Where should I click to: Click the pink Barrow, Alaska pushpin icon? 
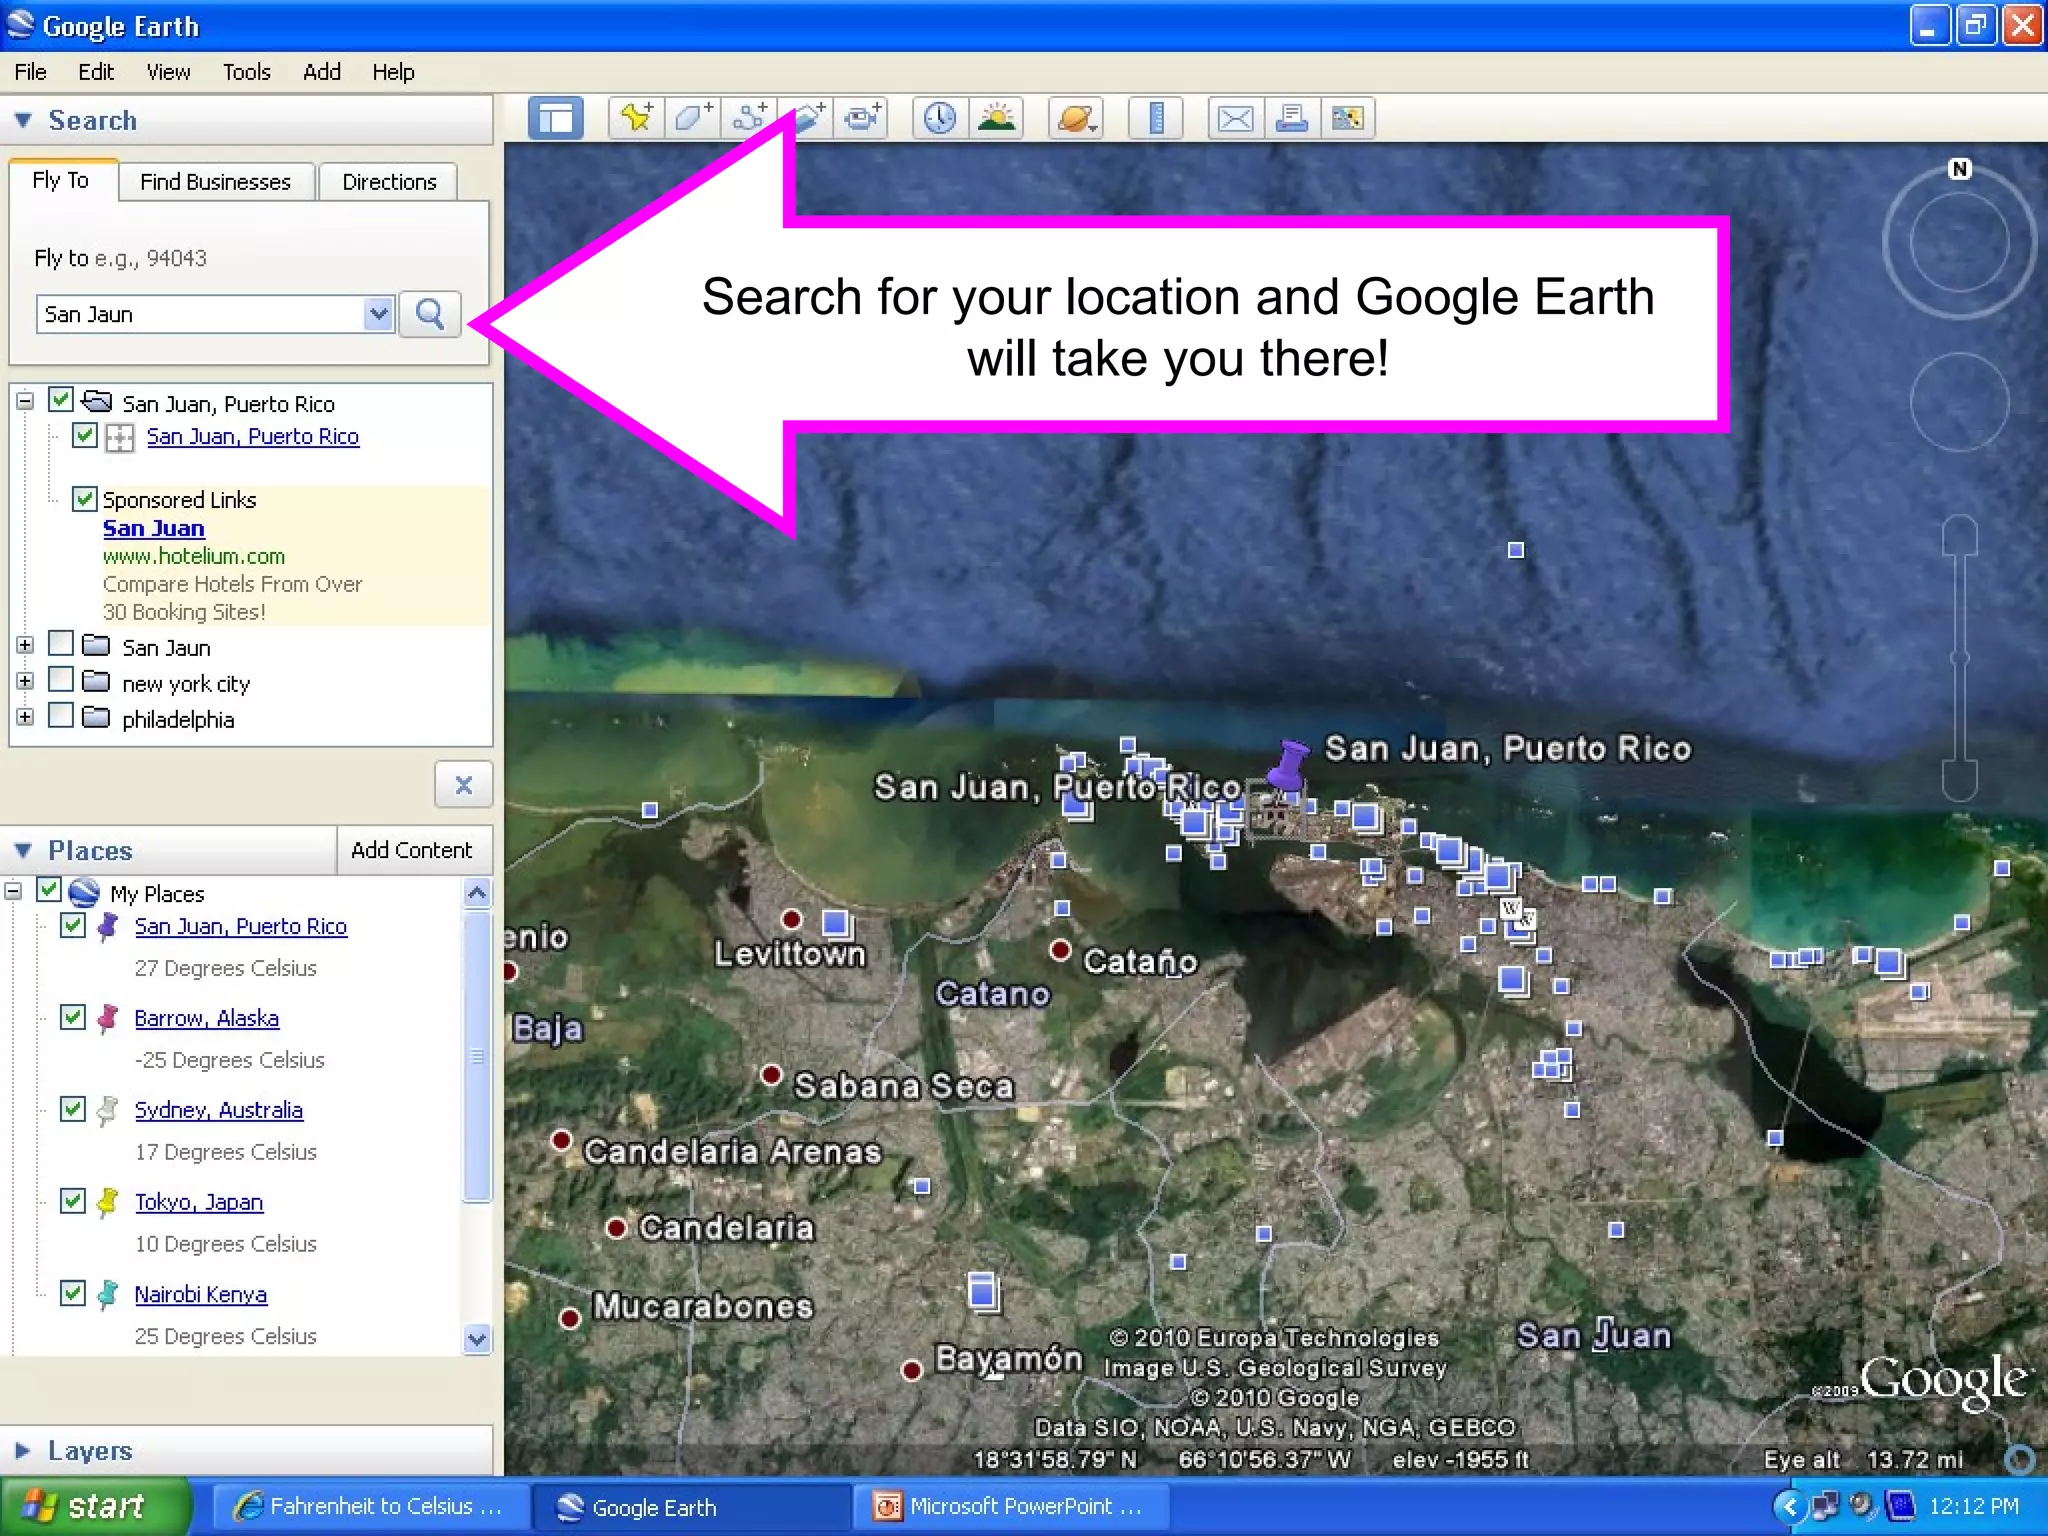pyautogui.click(x=108, y=1018)
